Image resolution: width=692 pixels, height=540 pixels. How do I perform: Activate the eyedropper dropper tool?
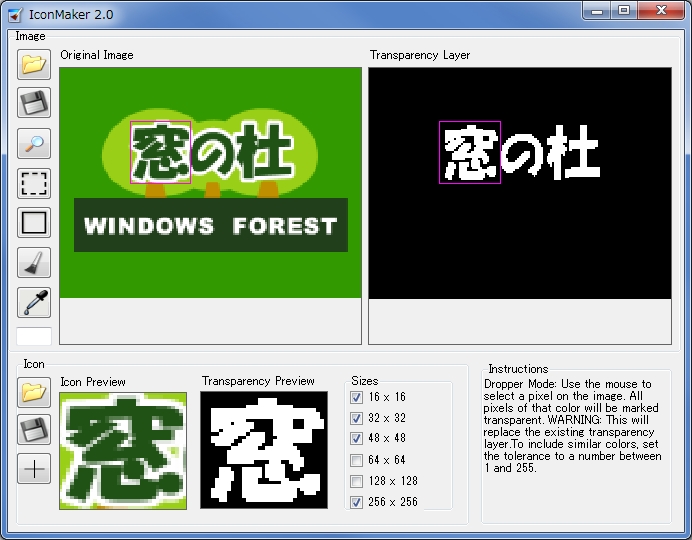[x=34, y=302]
